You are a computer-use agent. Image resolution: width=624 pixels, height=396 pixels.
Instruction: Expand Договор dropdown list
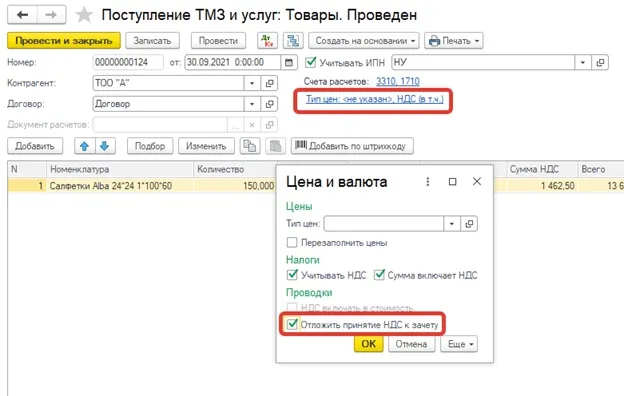(252, 104)
